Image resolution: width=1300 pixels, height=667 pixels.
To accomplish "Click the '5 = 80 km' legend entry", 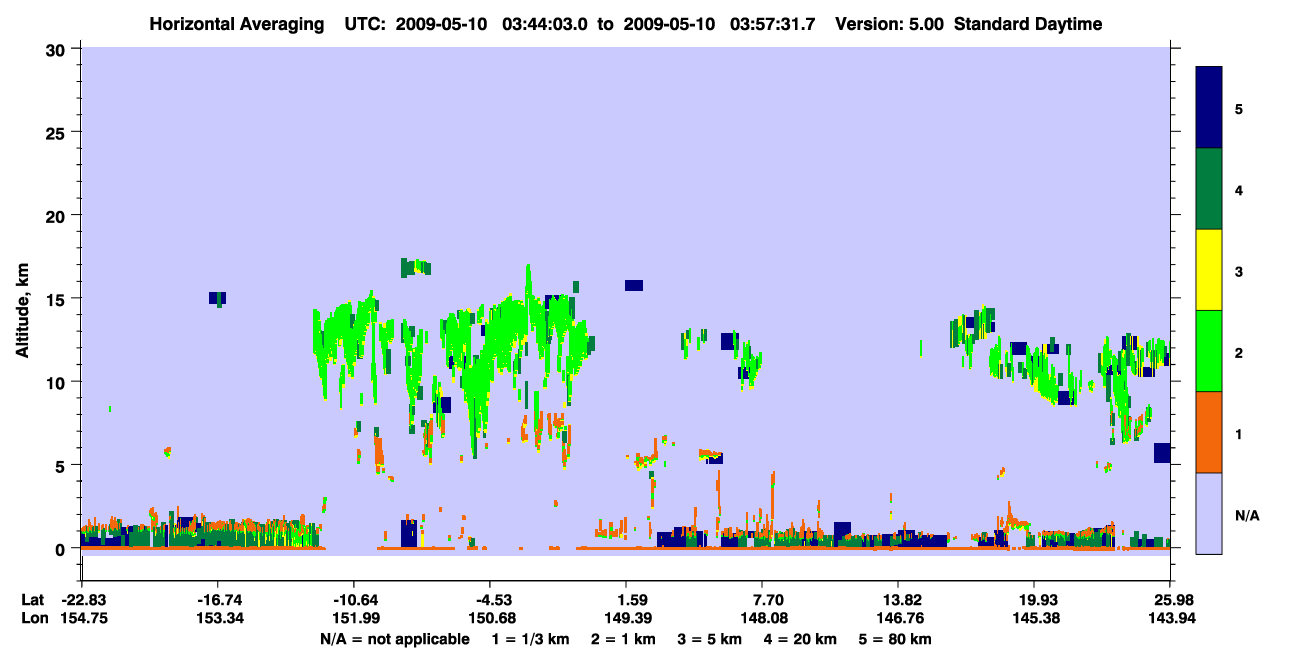I will click(x=896, y=639).
